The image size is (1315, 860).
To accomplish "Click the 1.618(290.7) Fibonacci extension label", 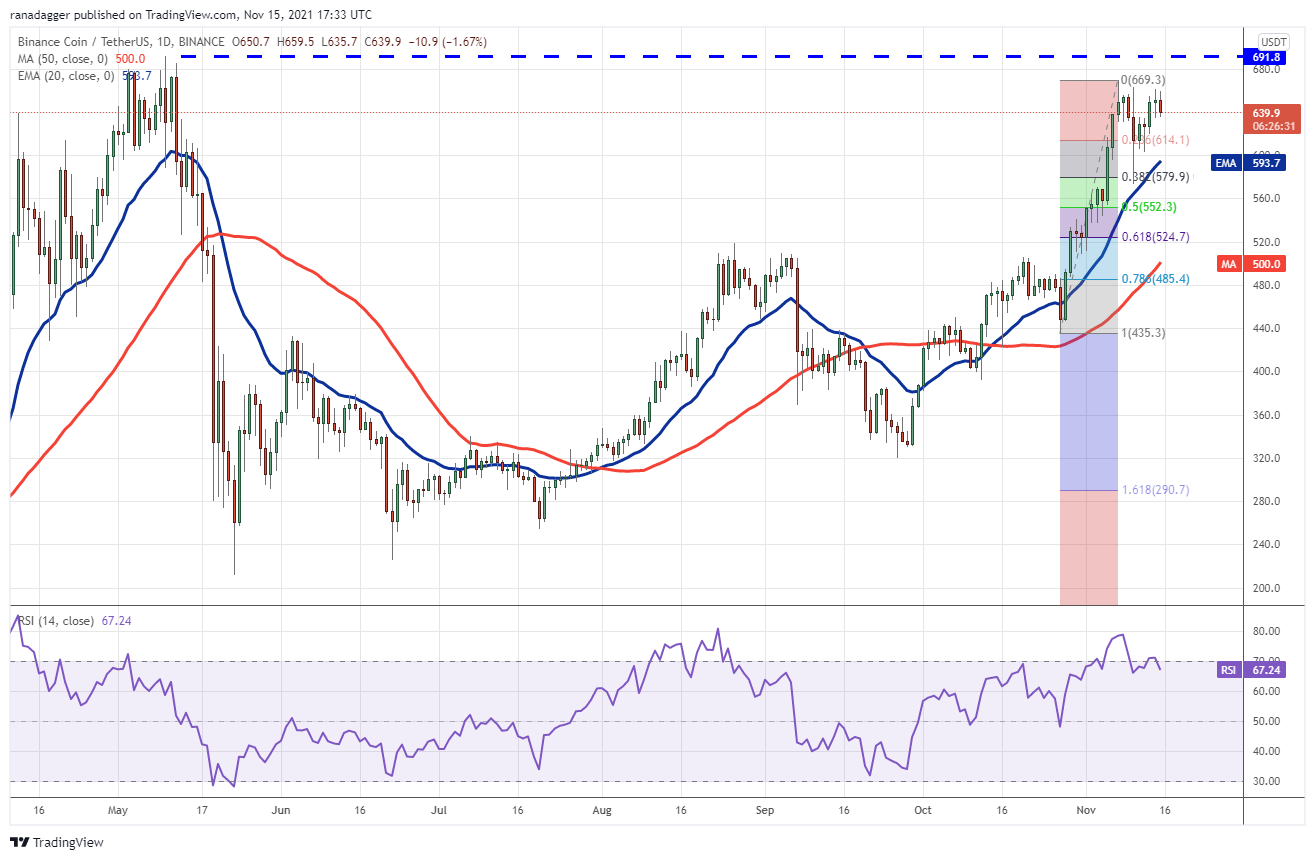I will (x=1154, y=490).
